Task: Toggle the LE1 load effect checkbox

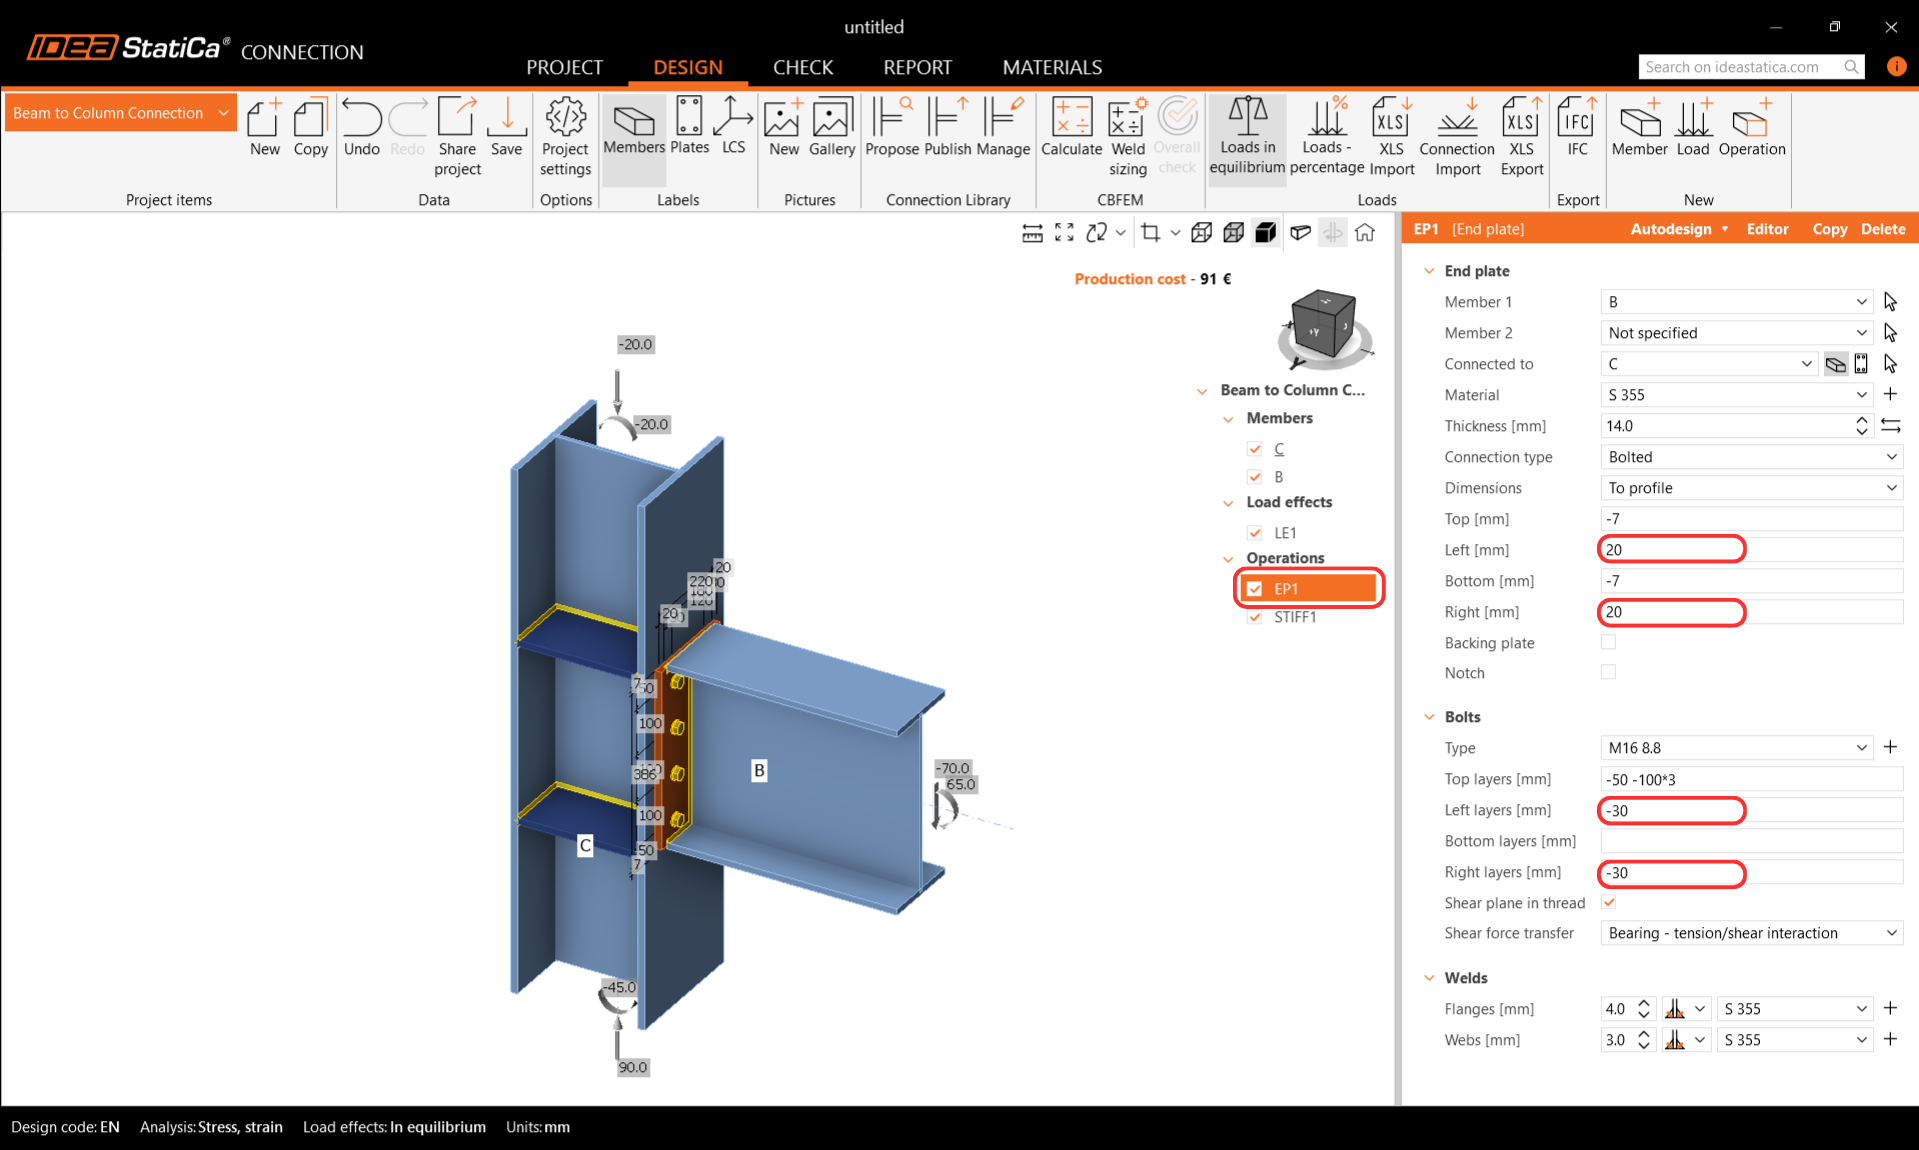Action: 1255,533
